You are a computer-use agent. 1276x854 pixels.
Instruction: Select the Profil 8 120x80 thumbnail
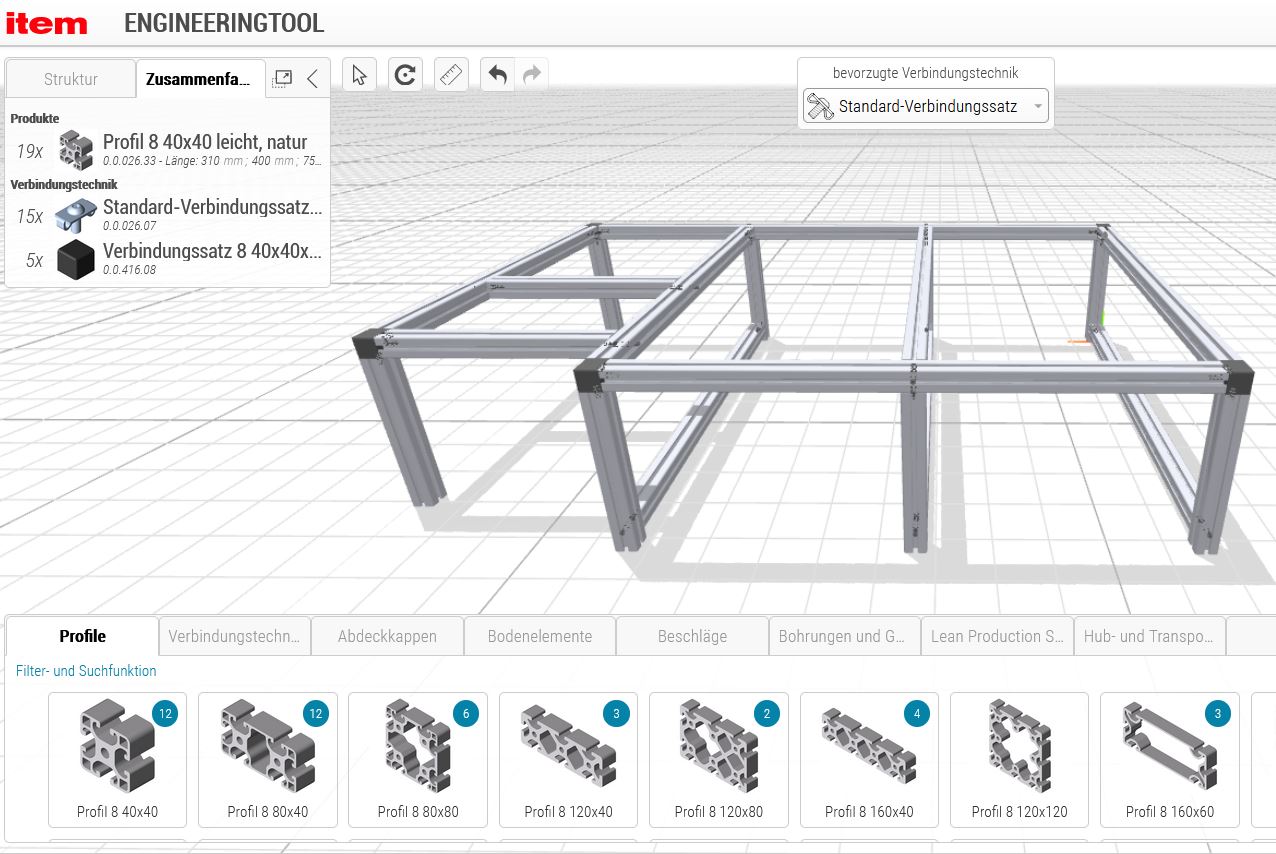click(x=719, y=760)
